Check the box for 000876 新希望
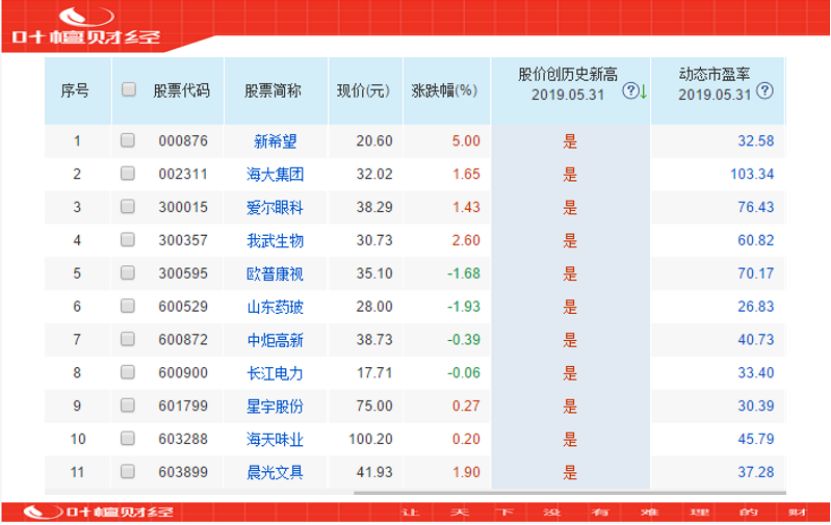This screenshot has height=525, width=831. [x=128, y=140]
